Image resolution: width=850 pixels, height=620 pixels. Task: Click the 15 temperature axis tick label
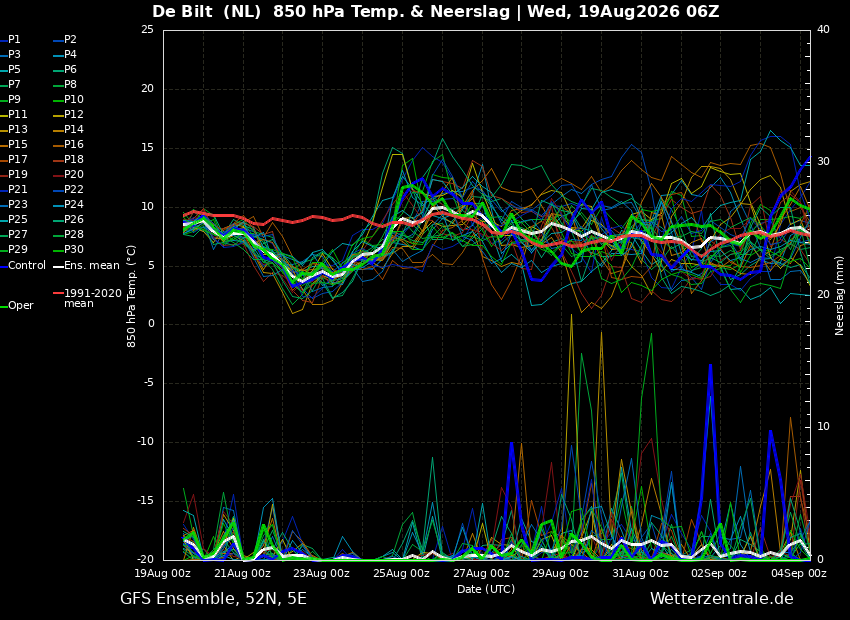tap(147, 148)
